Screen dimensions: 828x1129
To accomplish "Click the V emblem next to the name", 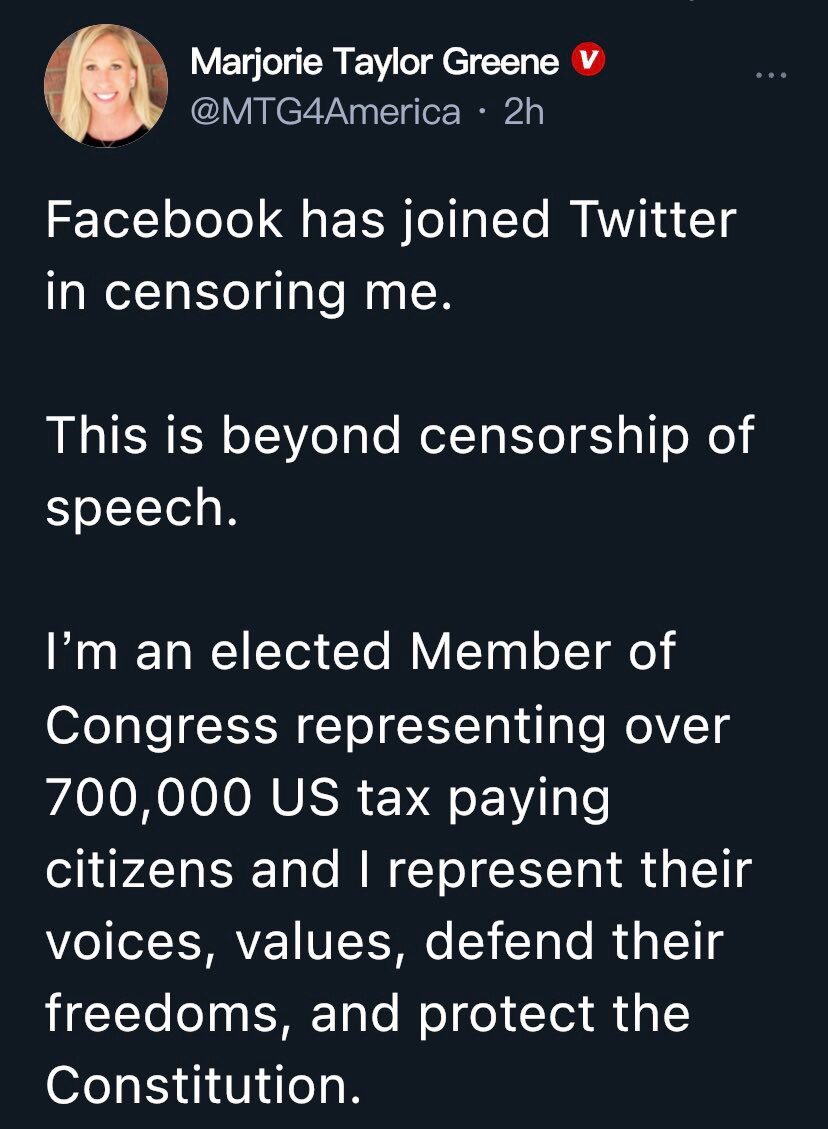I will pos(588,59).
